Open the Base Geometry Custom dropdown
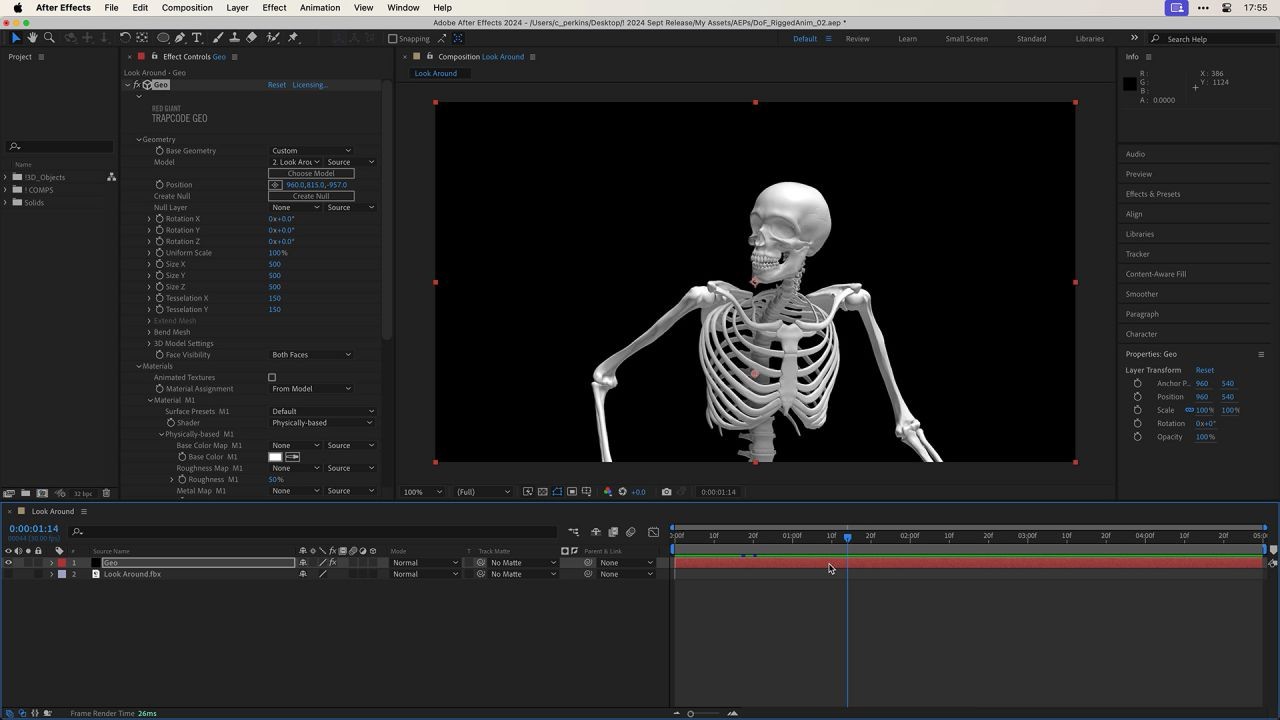This screenshot has height=720, width=1280. click(311, 151)
